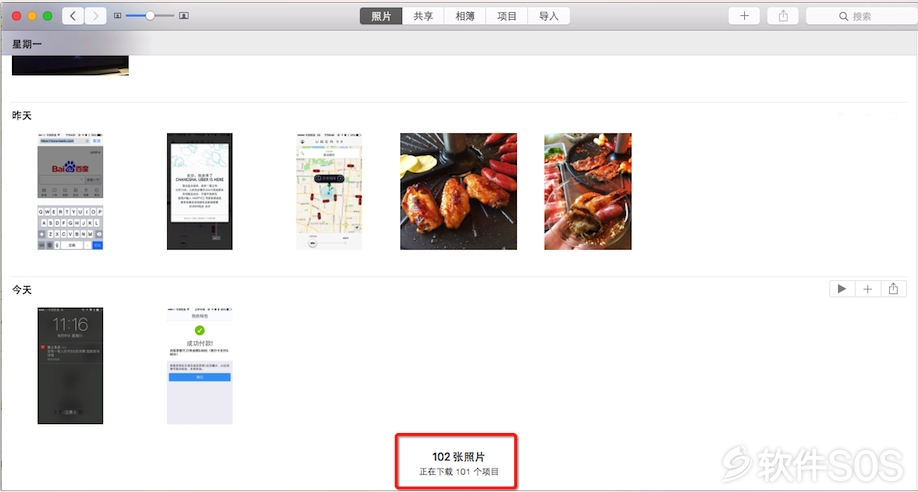Switch to the 照片 tab
The image size is (918, 492).
click(381, 16)
